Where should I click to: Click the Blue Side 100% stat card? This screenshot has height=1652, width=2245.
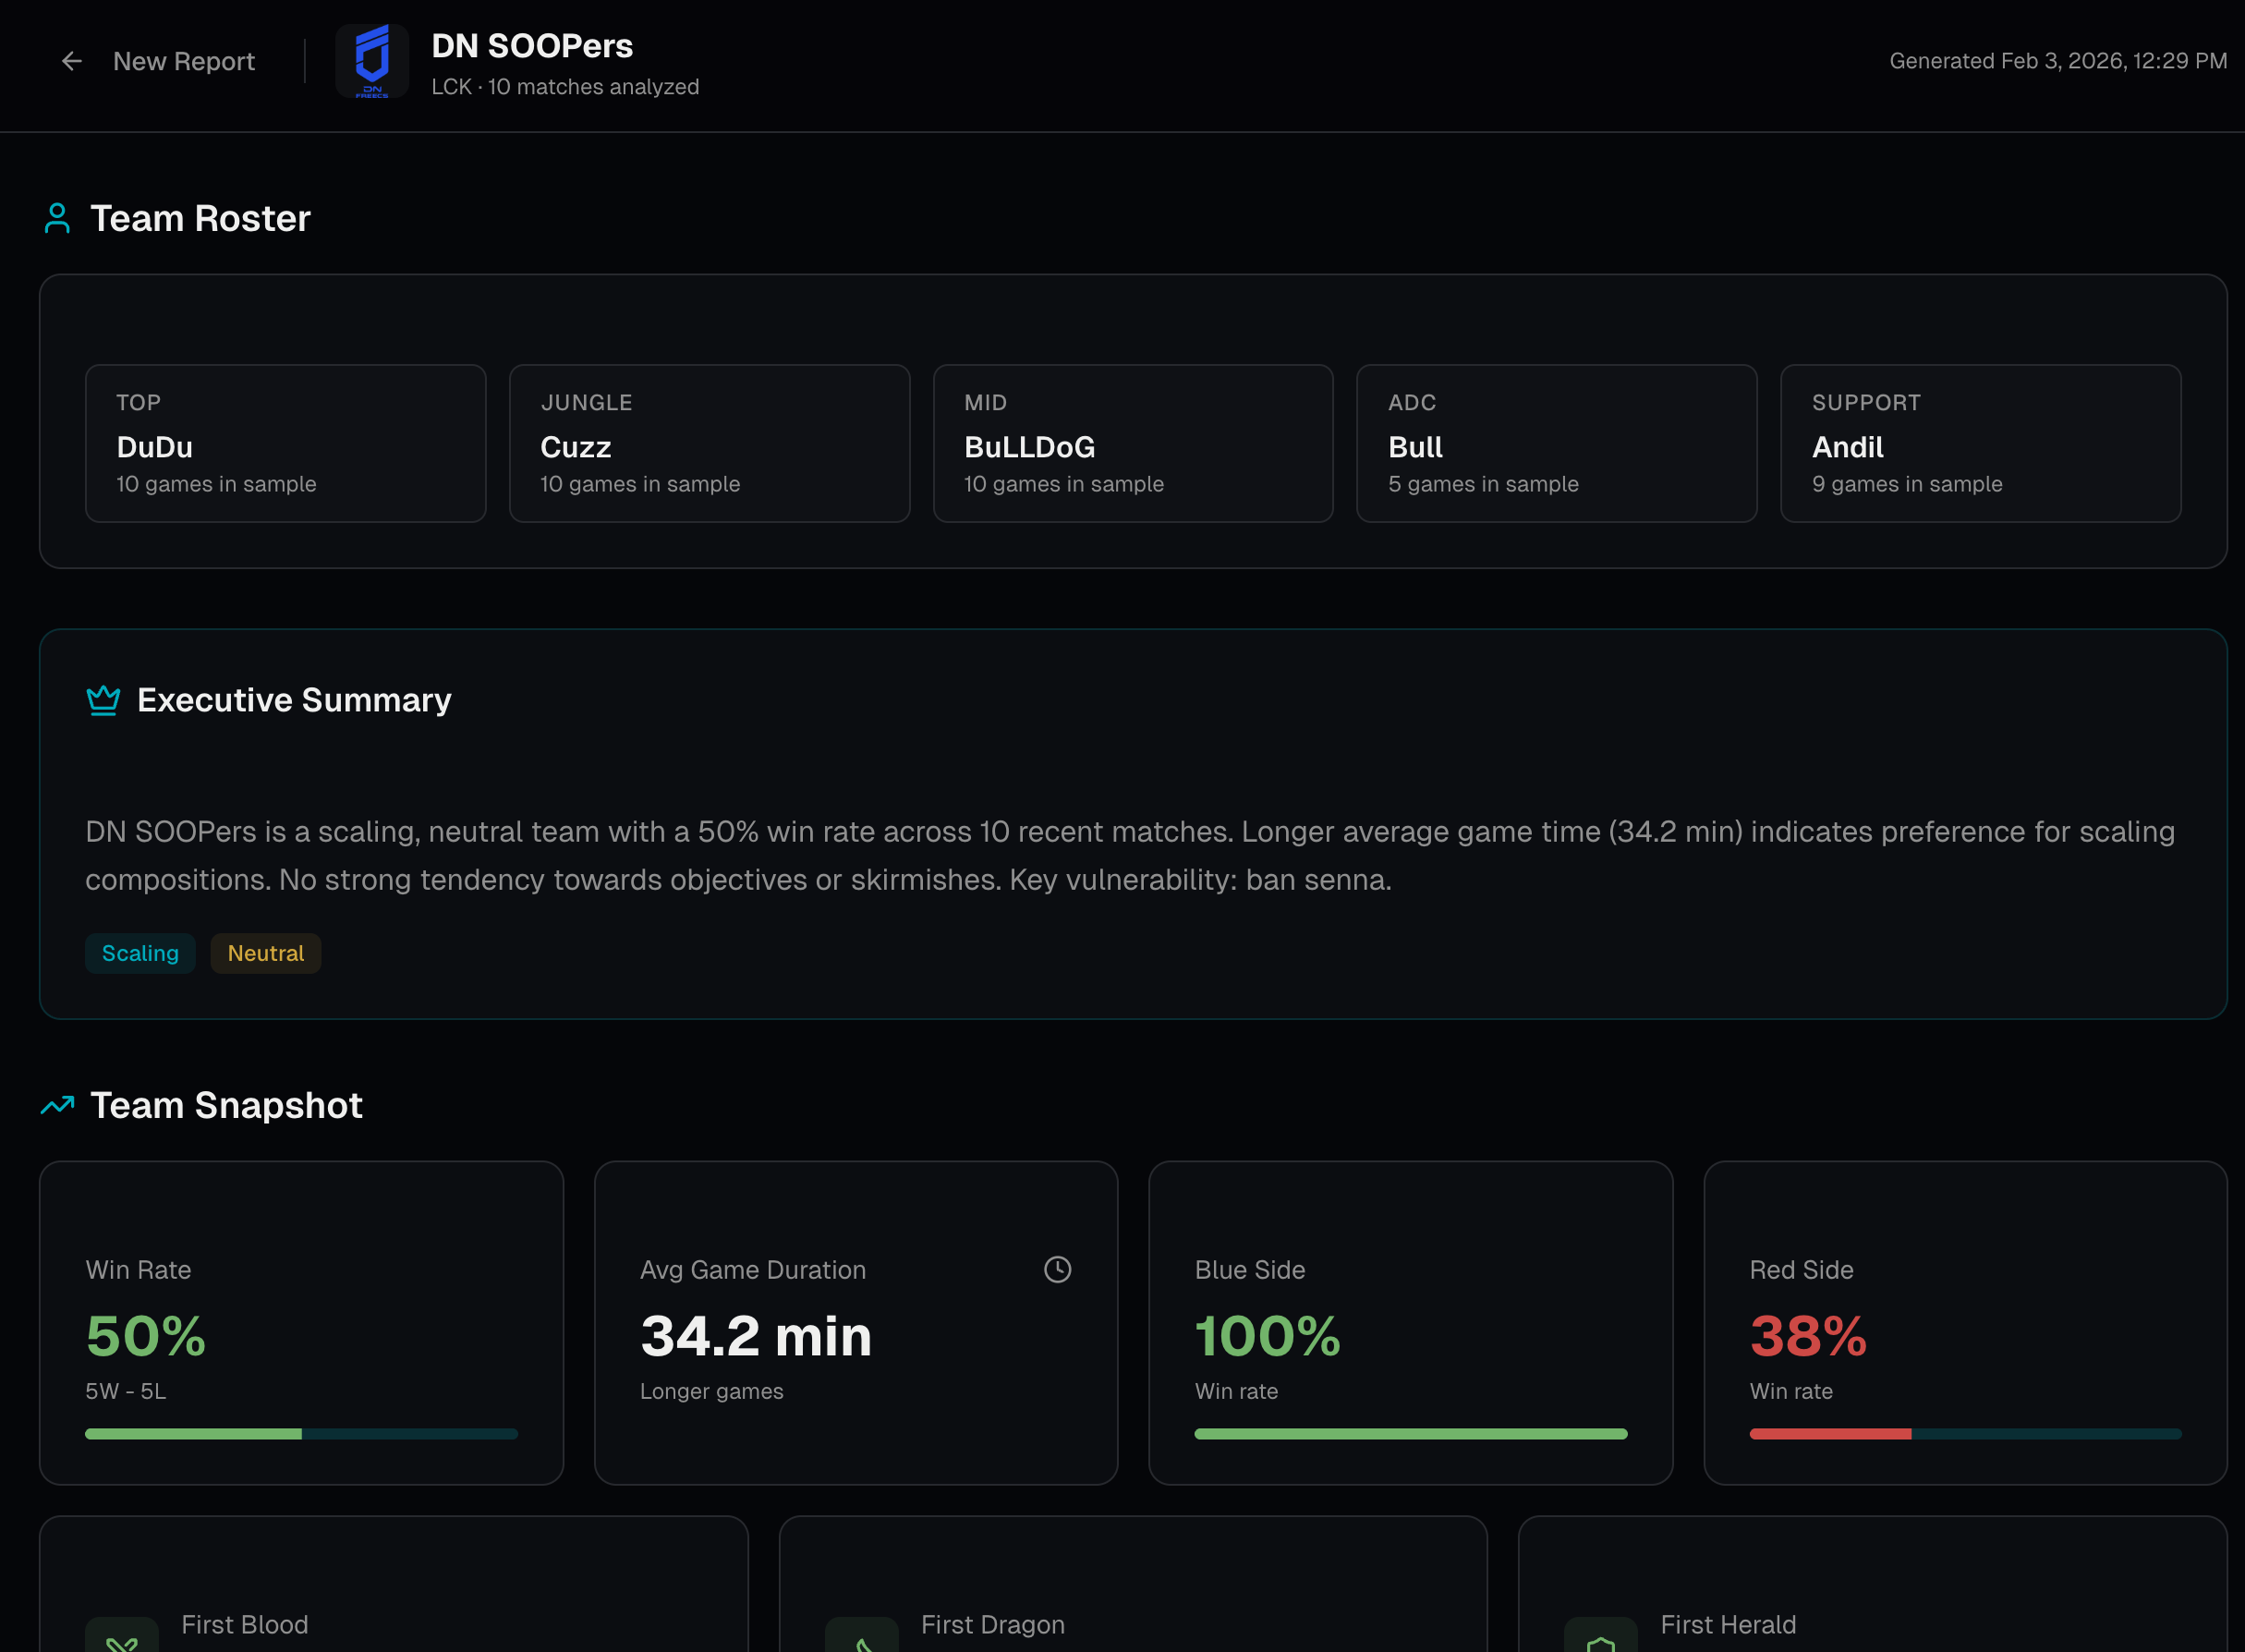(1410, 1322)
